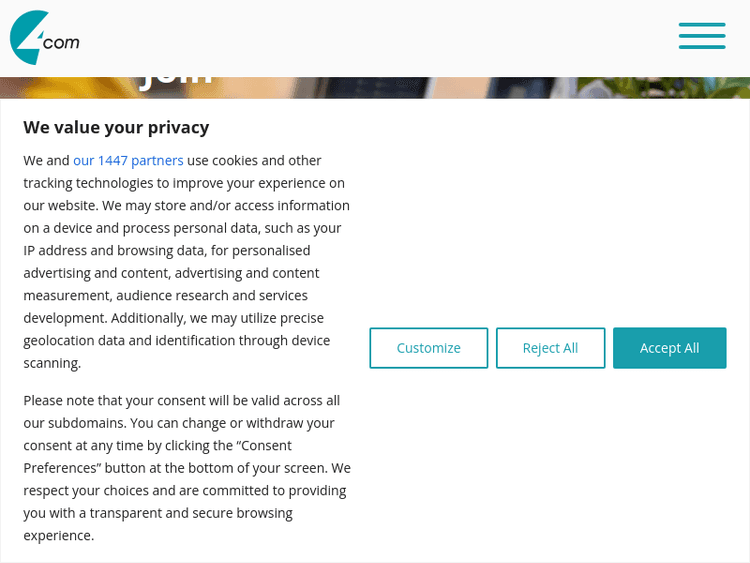Open the hamburger navigation menu
Image resolution: width=750 pixels, height=563 pixels.
(702, 36)
